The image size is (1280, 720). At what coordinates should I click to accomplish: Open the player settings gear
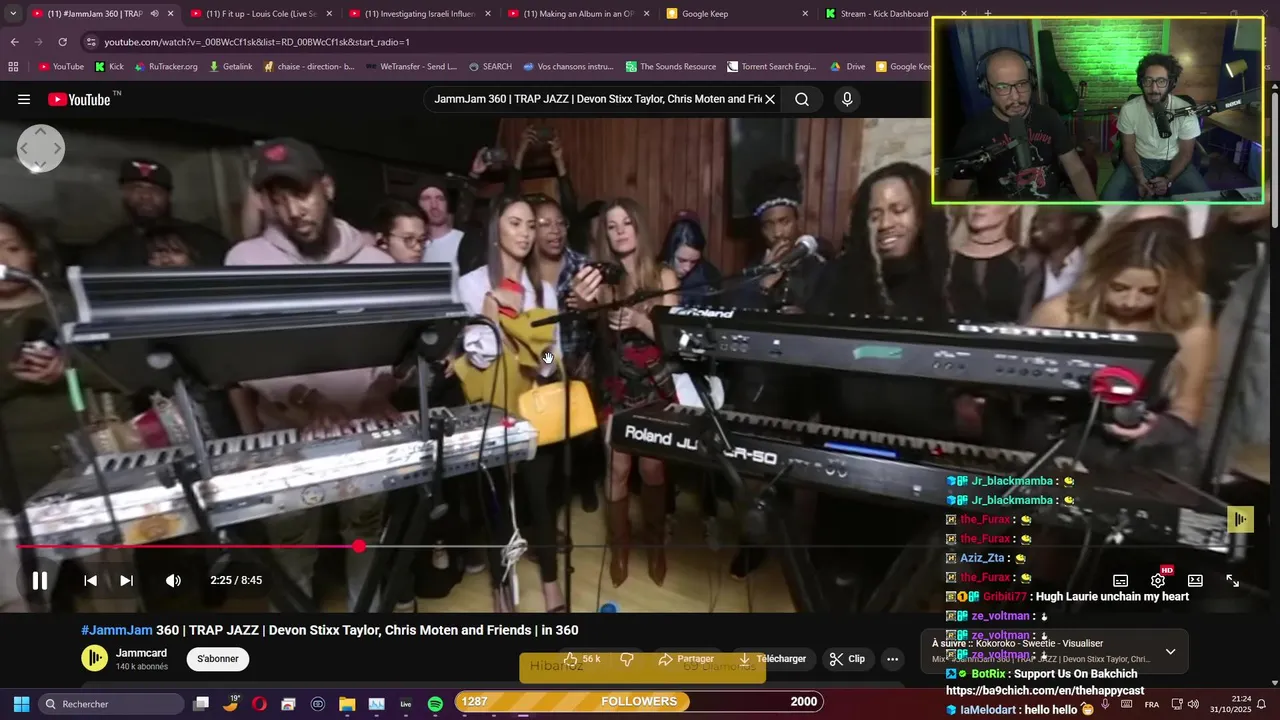1158,580
